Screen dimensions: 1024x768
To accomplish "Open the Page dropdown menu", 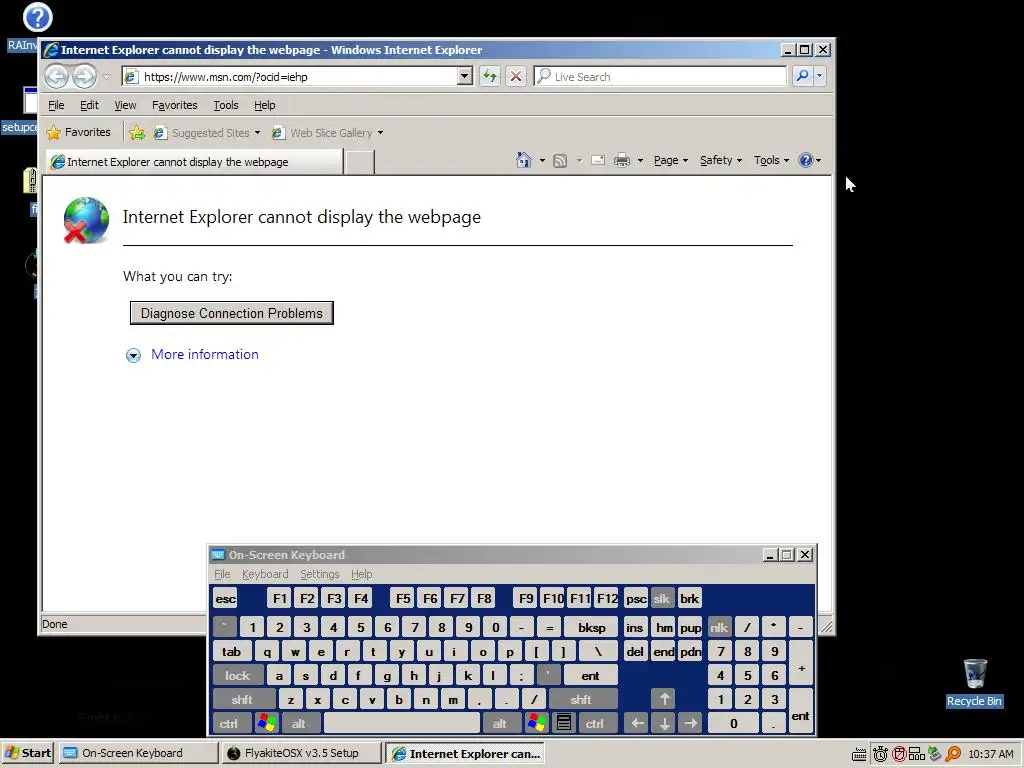I will (671, 160).
